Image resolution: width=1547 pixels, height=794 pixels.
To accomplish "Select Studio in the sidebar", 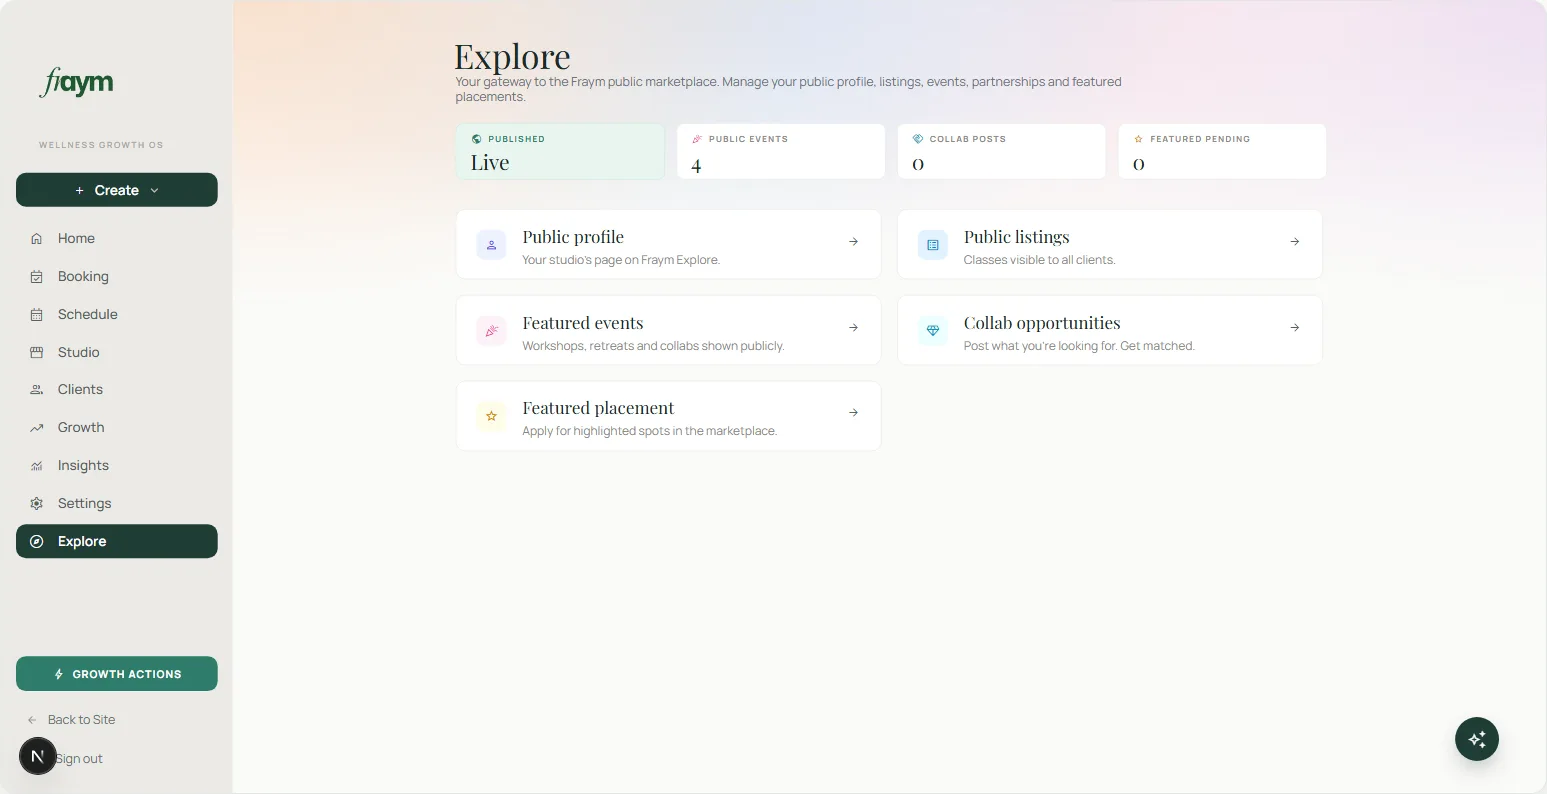I will coord(117,352).
